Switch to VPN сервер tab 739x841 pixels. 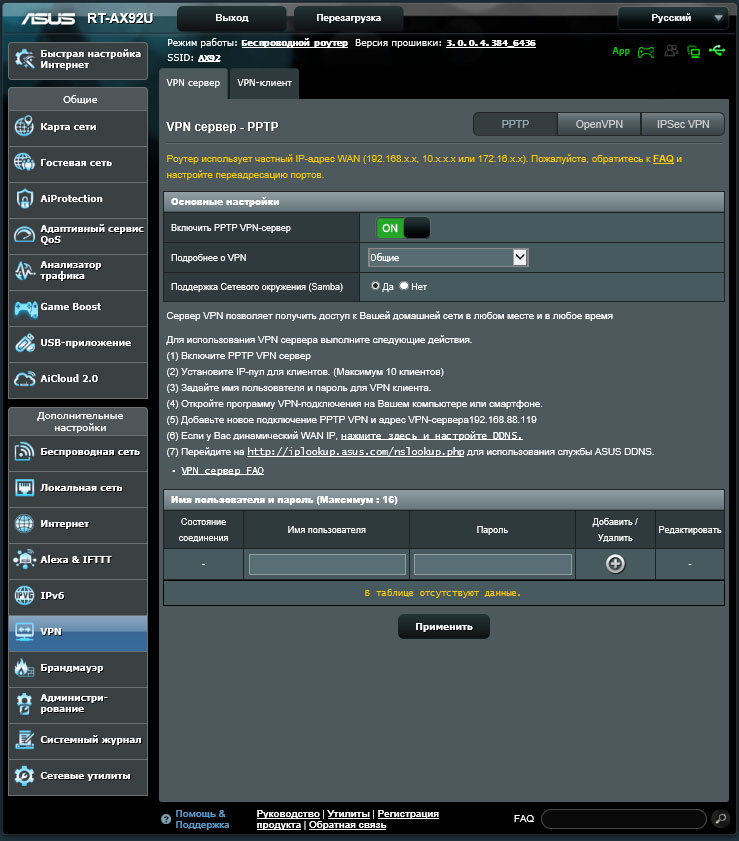click(193, 83)
